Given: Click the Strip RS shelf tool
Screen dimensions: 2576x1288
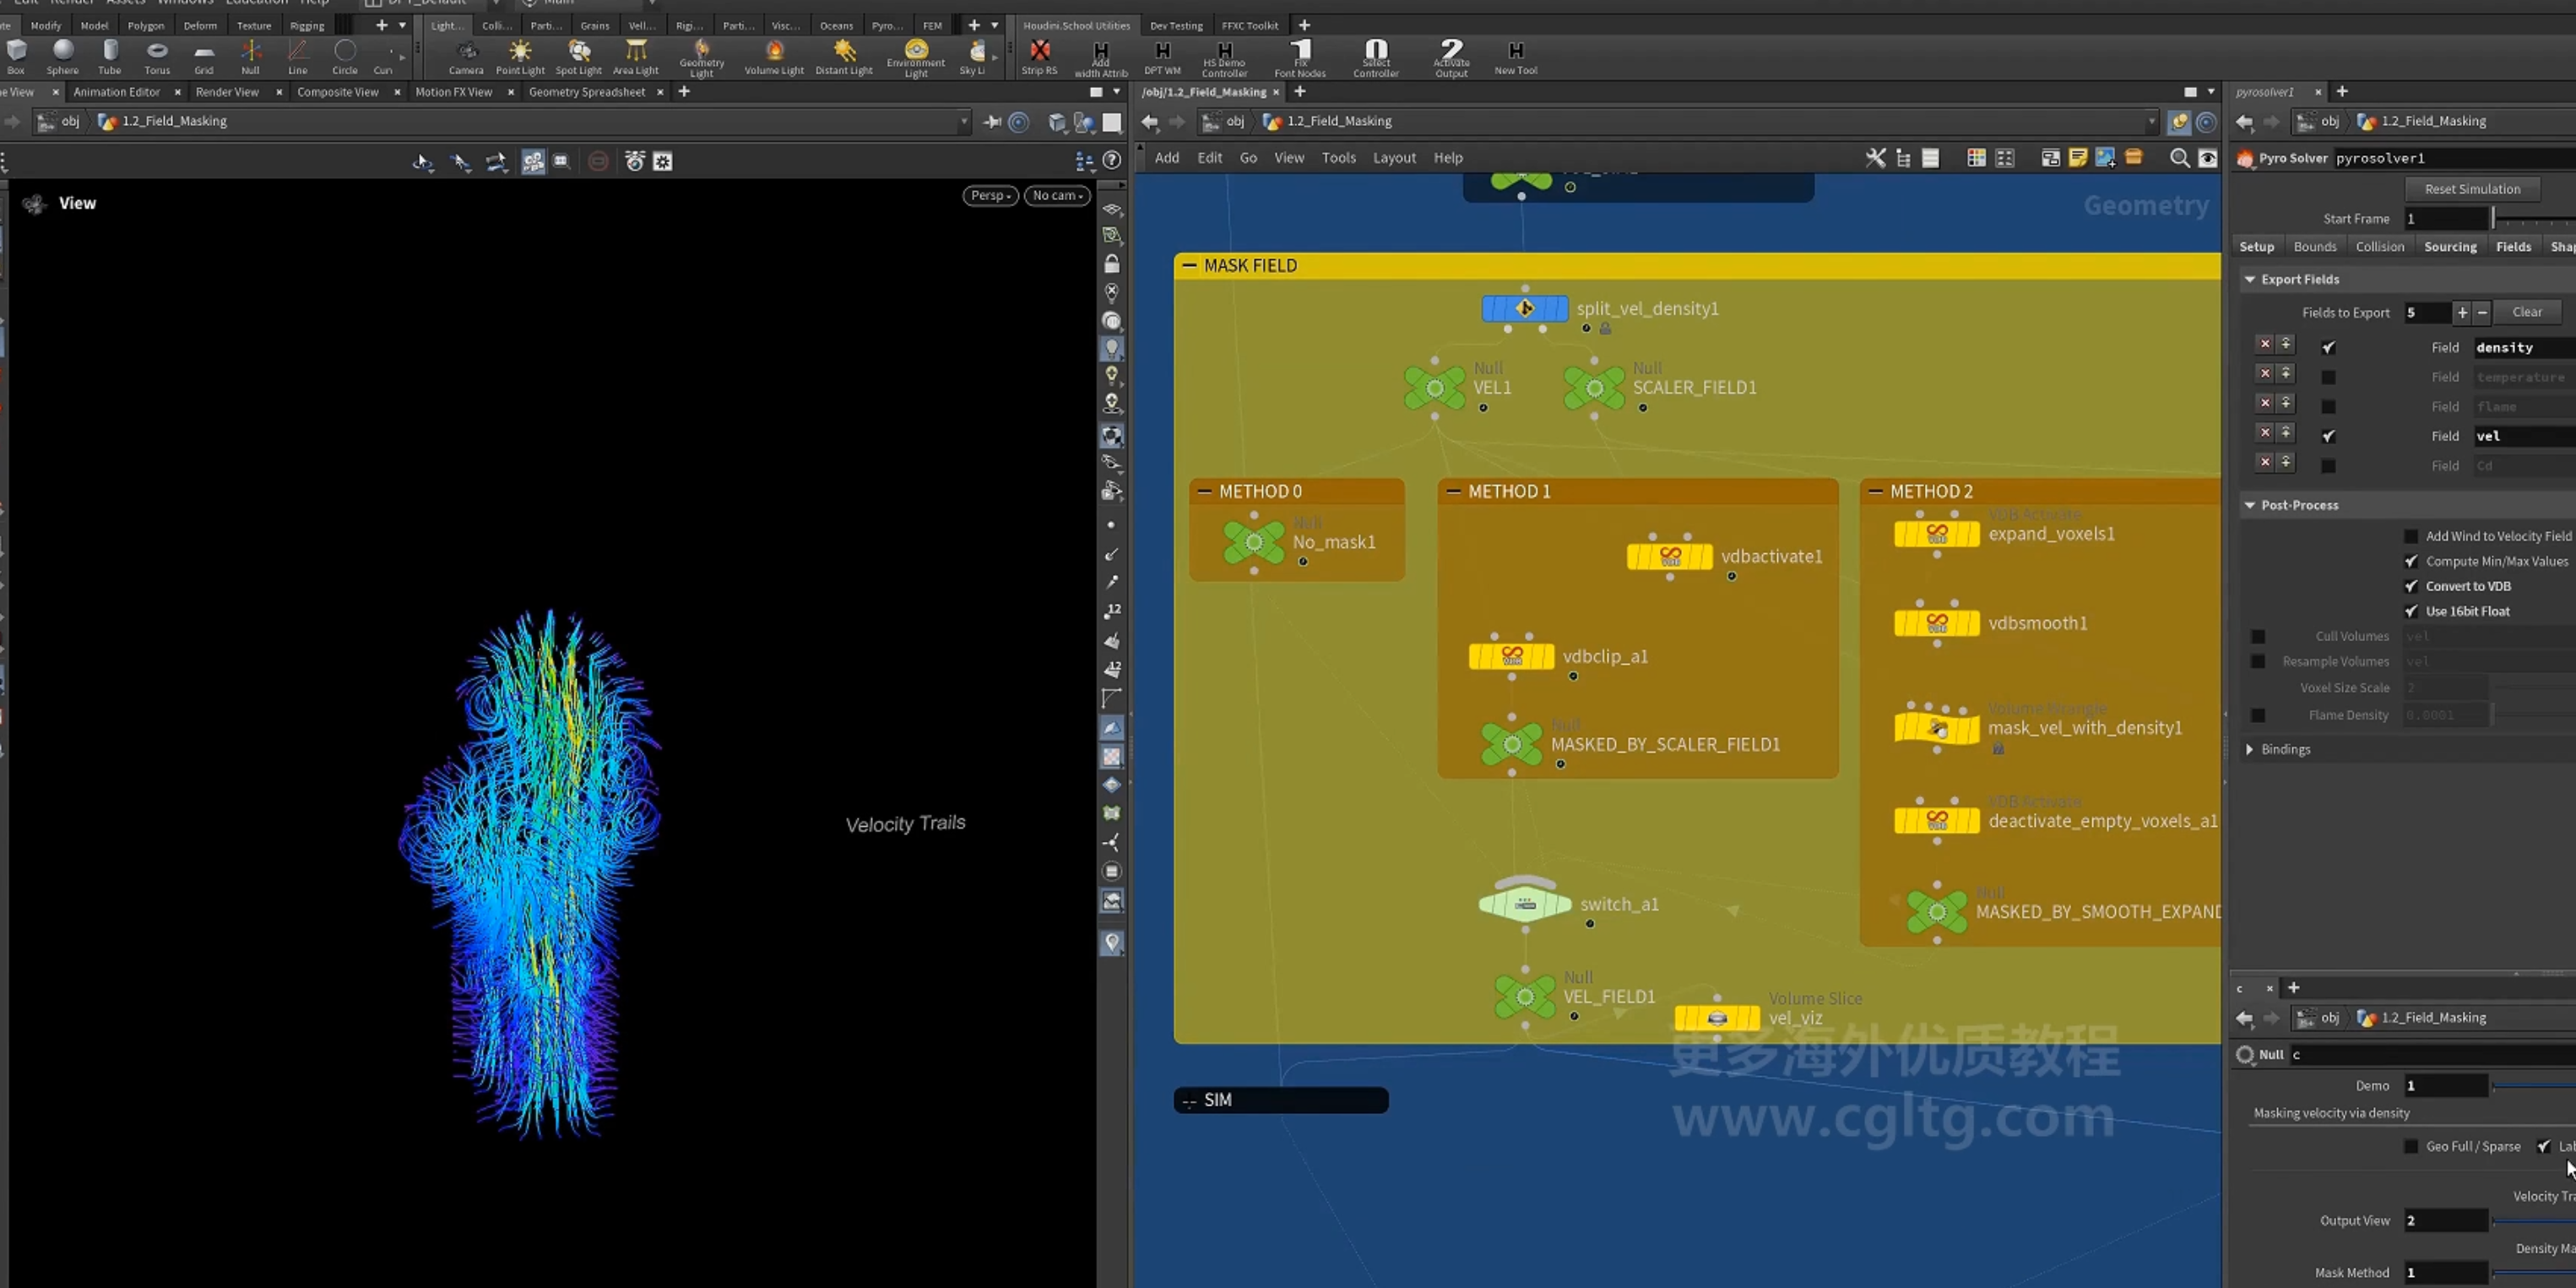Looking at the screenshot, I should [1039, 57].
